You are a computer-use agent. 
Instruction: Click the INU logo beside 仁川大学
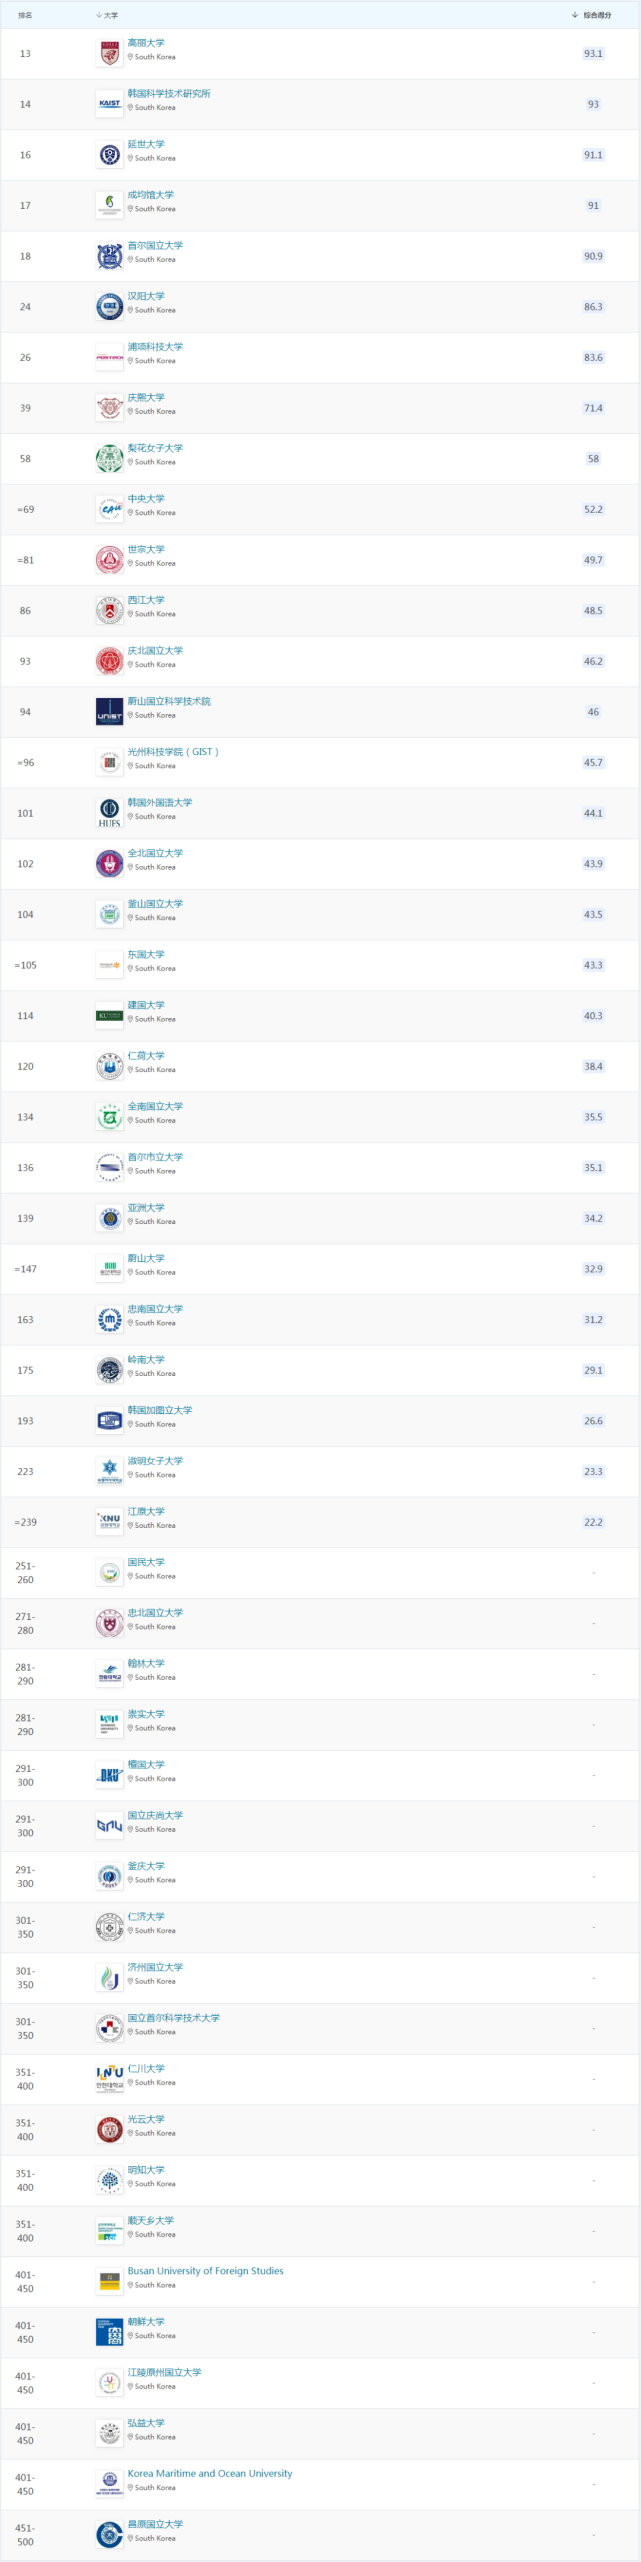(109, 2079)
